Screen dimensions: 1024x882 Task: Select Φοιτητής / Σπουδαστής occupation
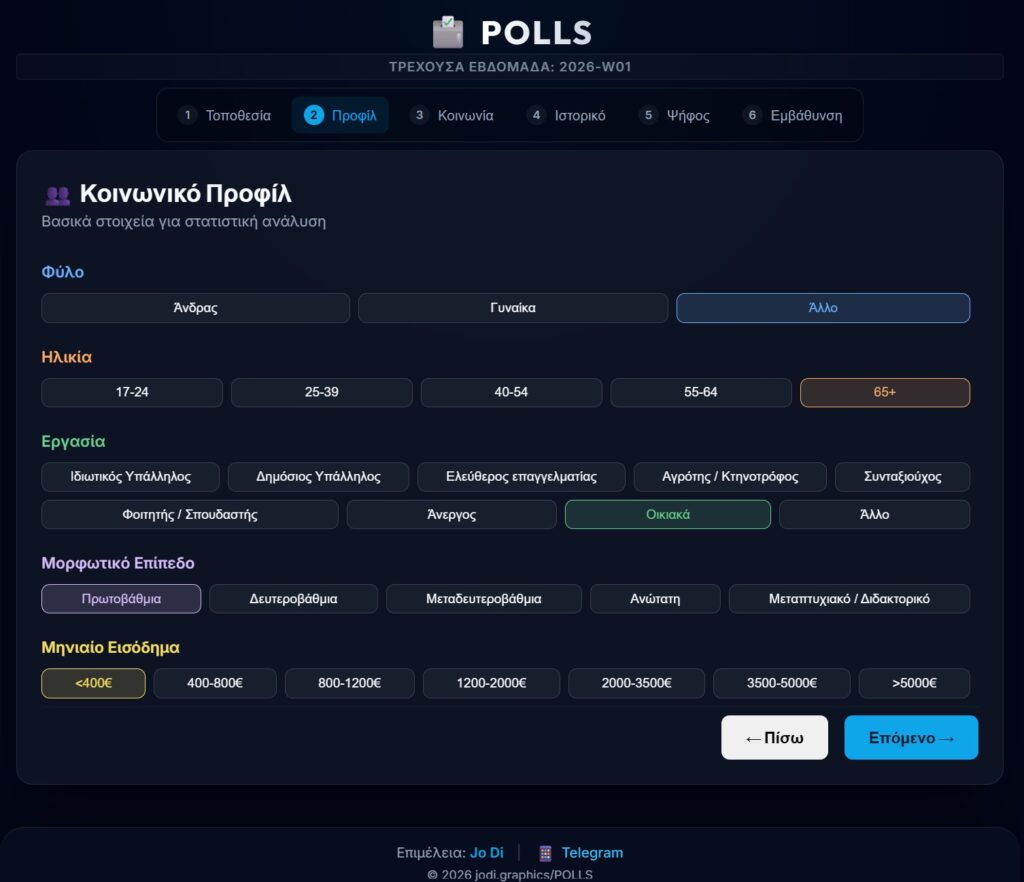[190, 515]
